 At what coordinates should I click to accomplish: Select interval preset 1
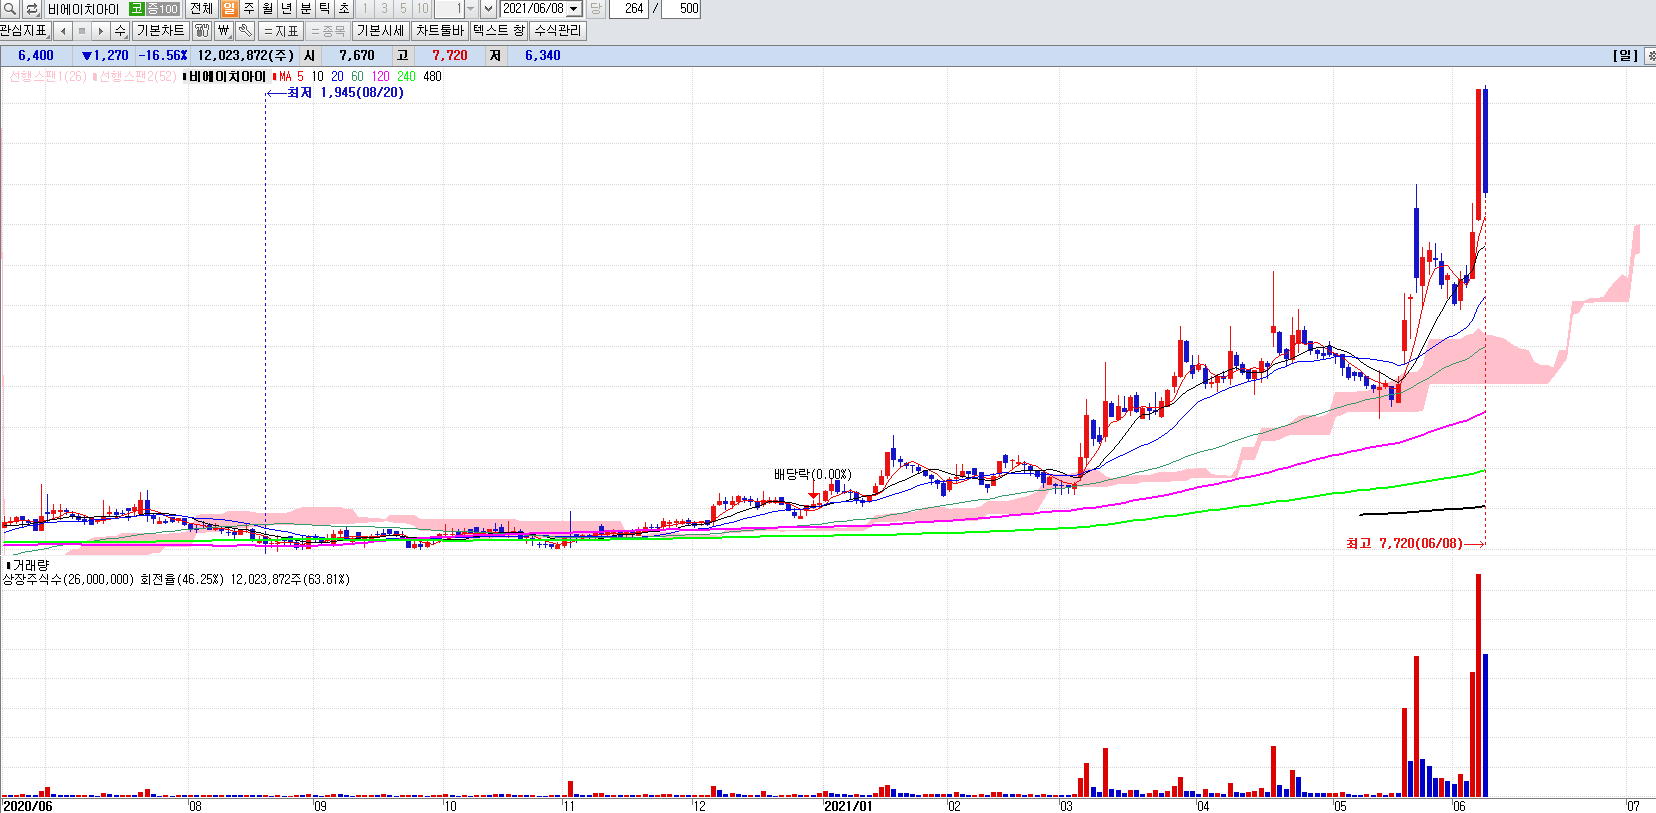click(365, 8)
